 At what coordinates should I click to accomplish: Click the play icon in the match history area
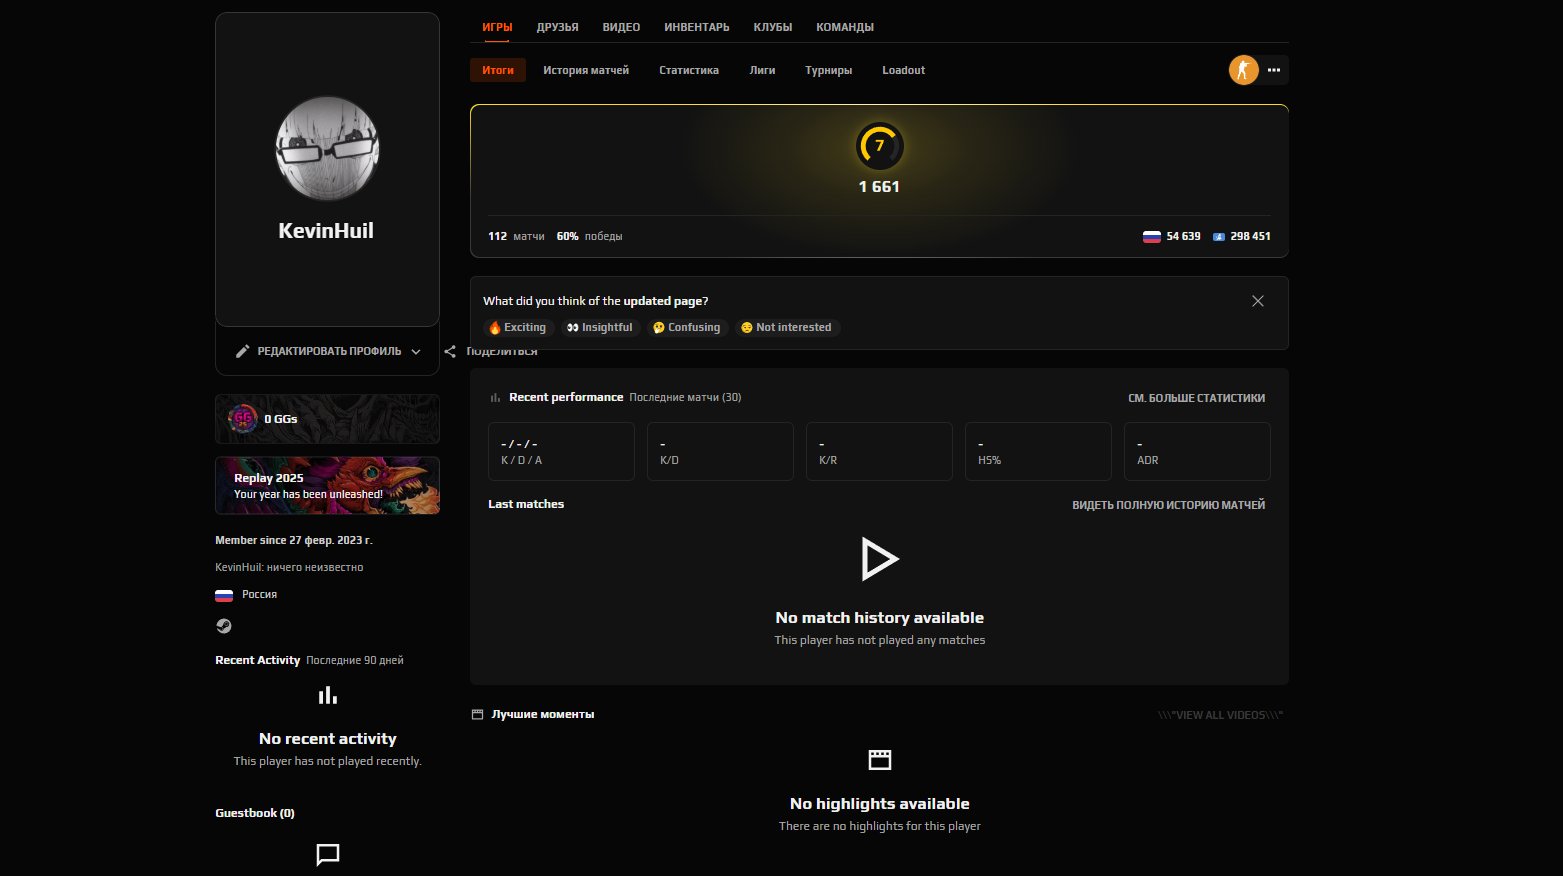[879, 559]
